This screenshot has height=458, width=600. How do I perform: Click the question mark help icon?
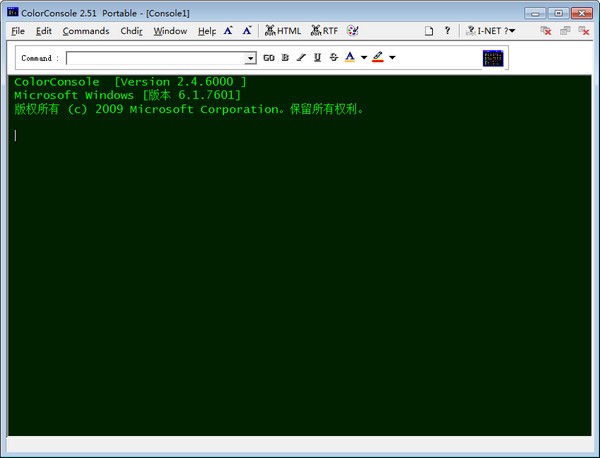[447, 31]
